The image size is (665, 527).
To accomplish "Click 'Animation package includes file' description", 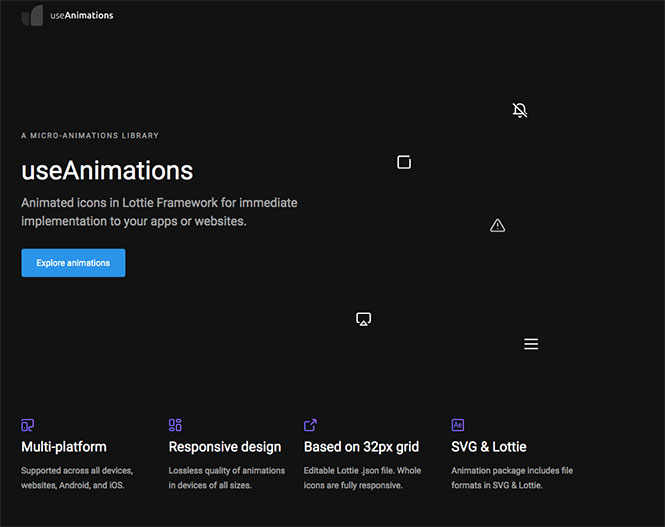I will [x=512, y=478].
